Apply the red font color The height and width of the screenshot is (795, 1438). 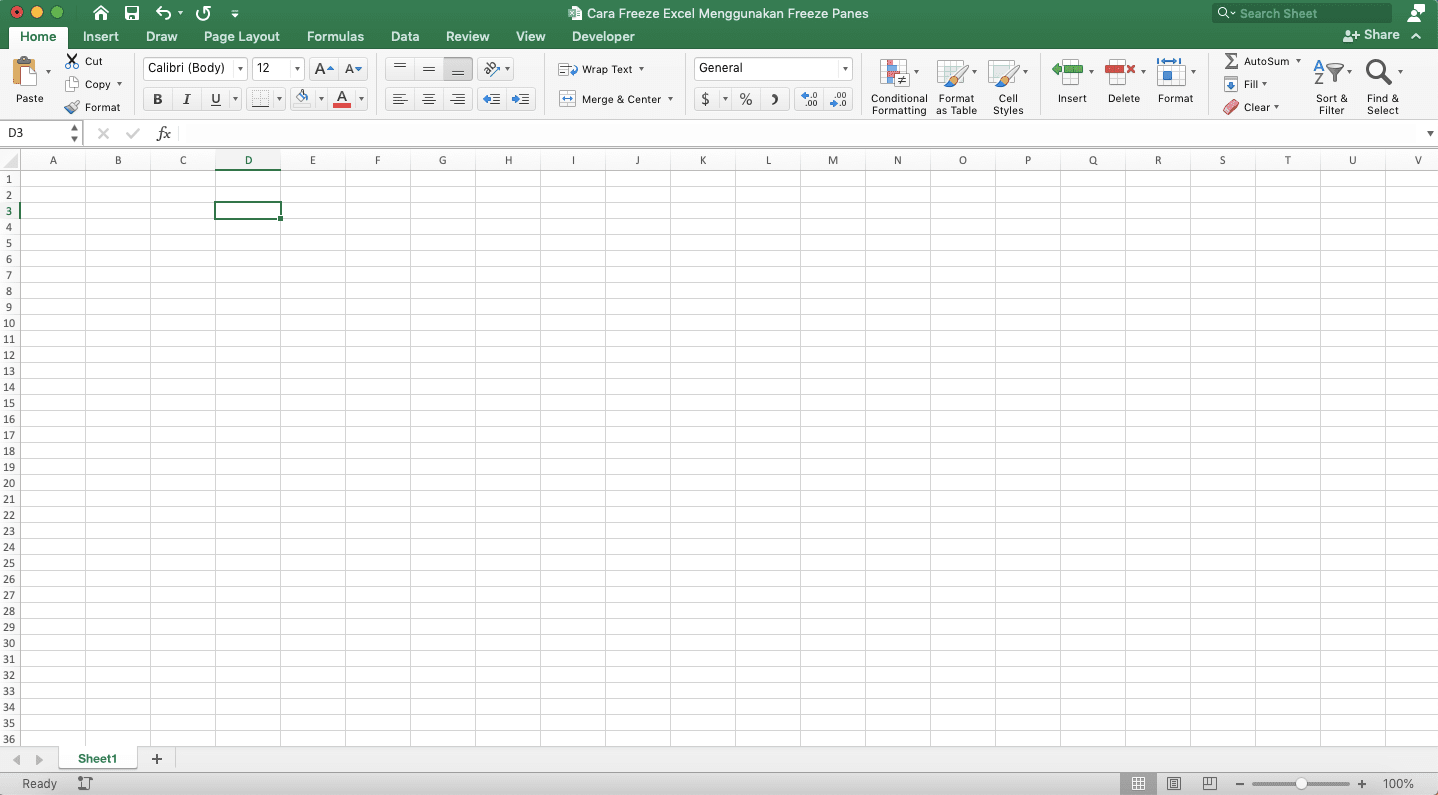(x=342, y=99)
